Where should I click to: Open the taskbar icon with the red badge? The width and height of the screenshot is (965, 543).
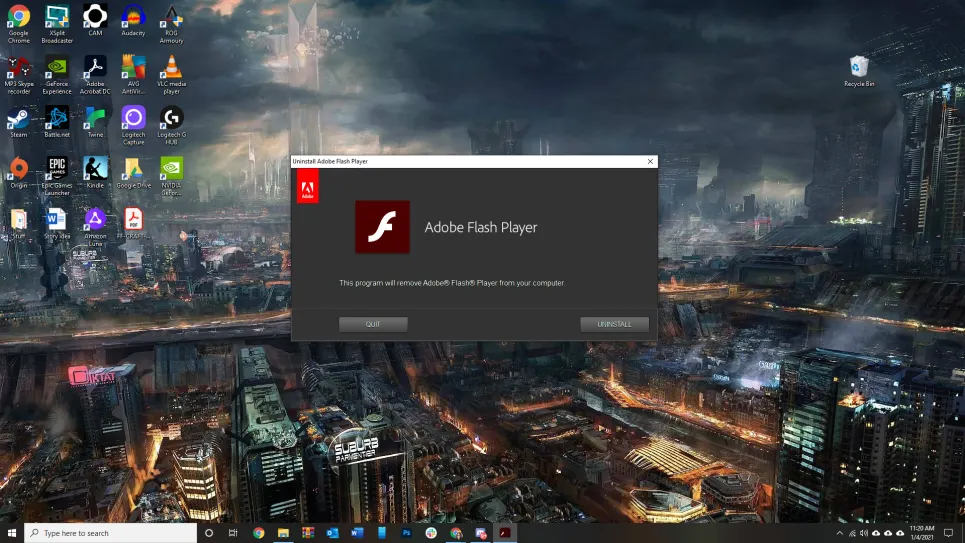coord(480,533)
